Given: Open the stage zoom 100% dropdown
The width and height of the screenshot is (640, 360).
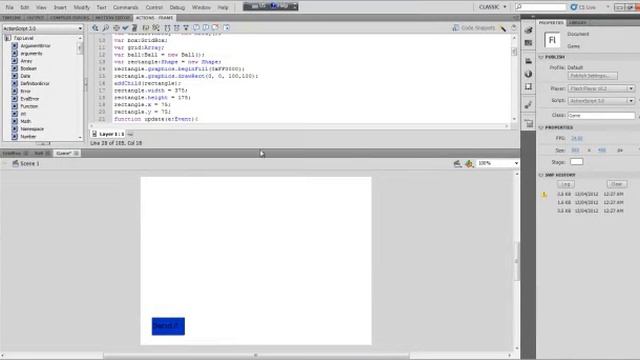Looking at the screenshot, I should pyautogui.click(x=498, y=163).
